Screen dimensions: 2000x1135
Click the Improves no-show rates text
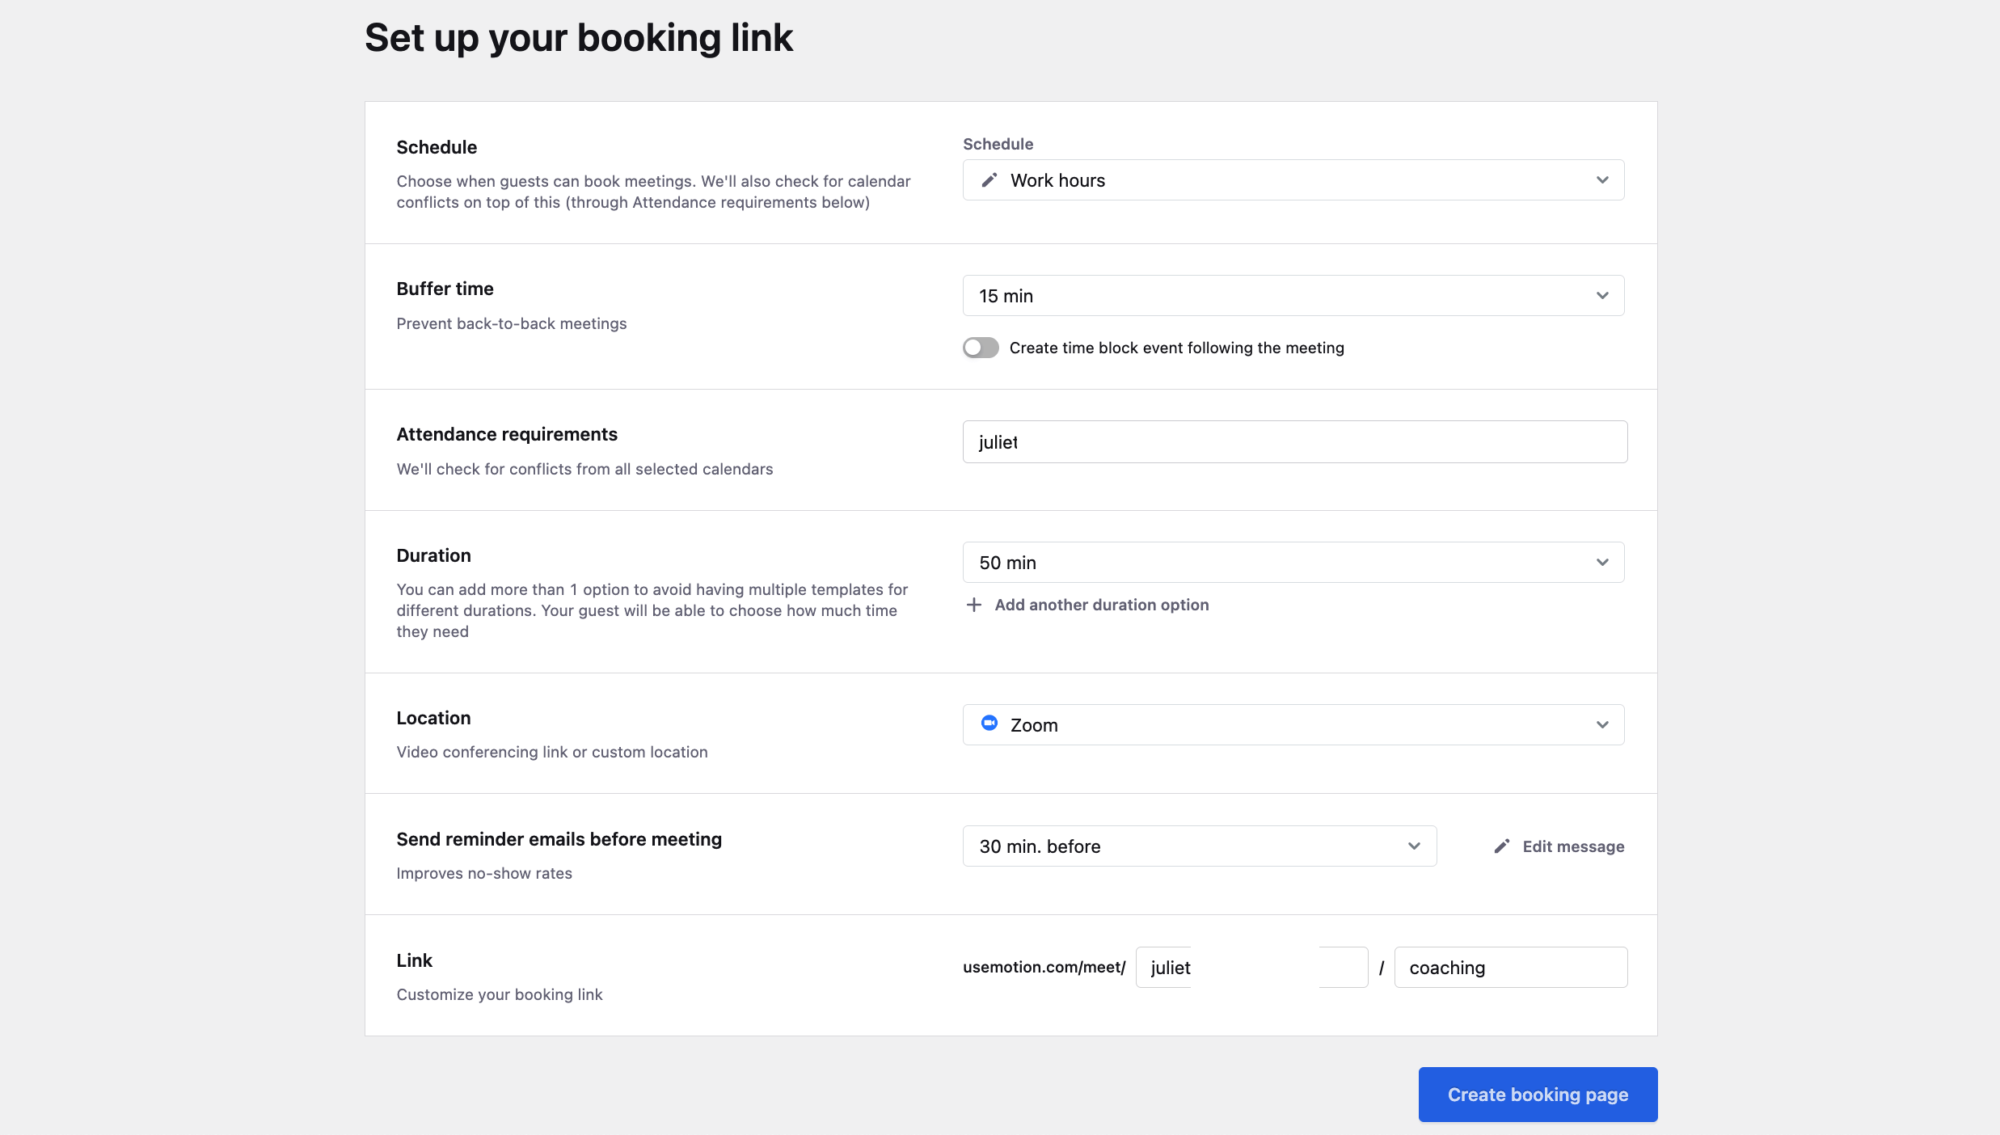[484, 873]
